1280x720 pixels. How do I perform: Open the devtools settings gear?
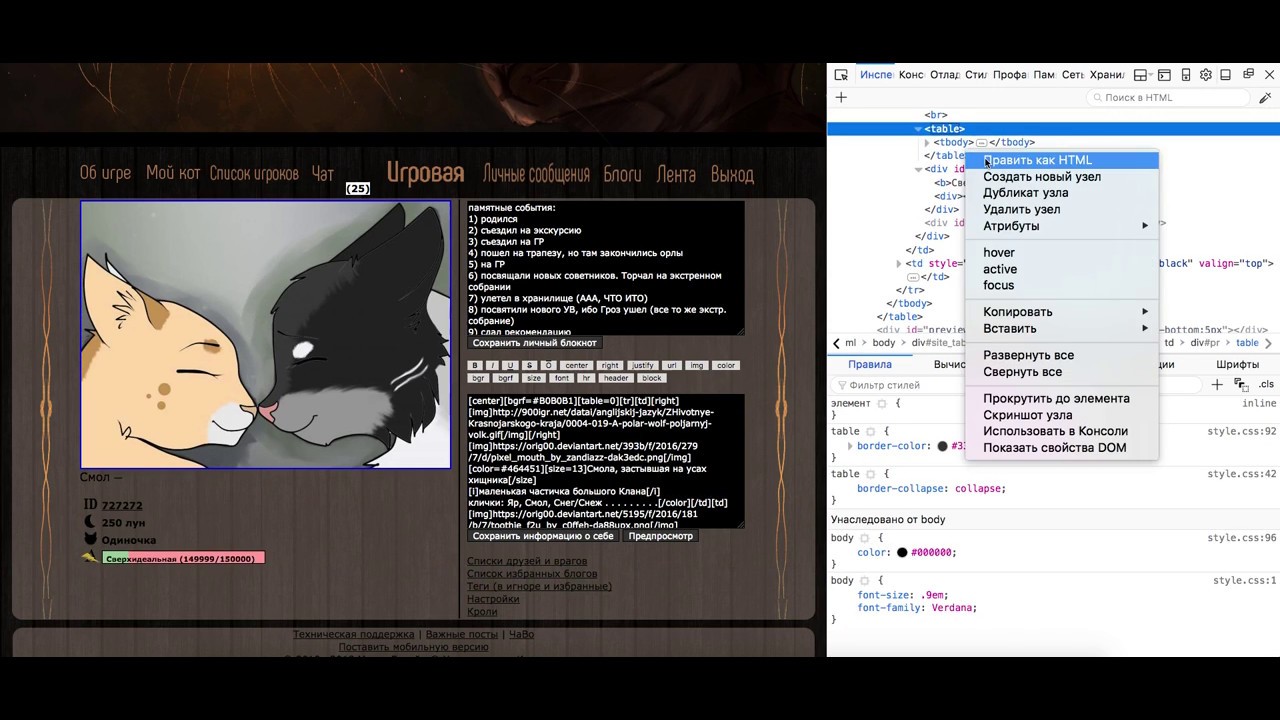(x=1206, y=75)
